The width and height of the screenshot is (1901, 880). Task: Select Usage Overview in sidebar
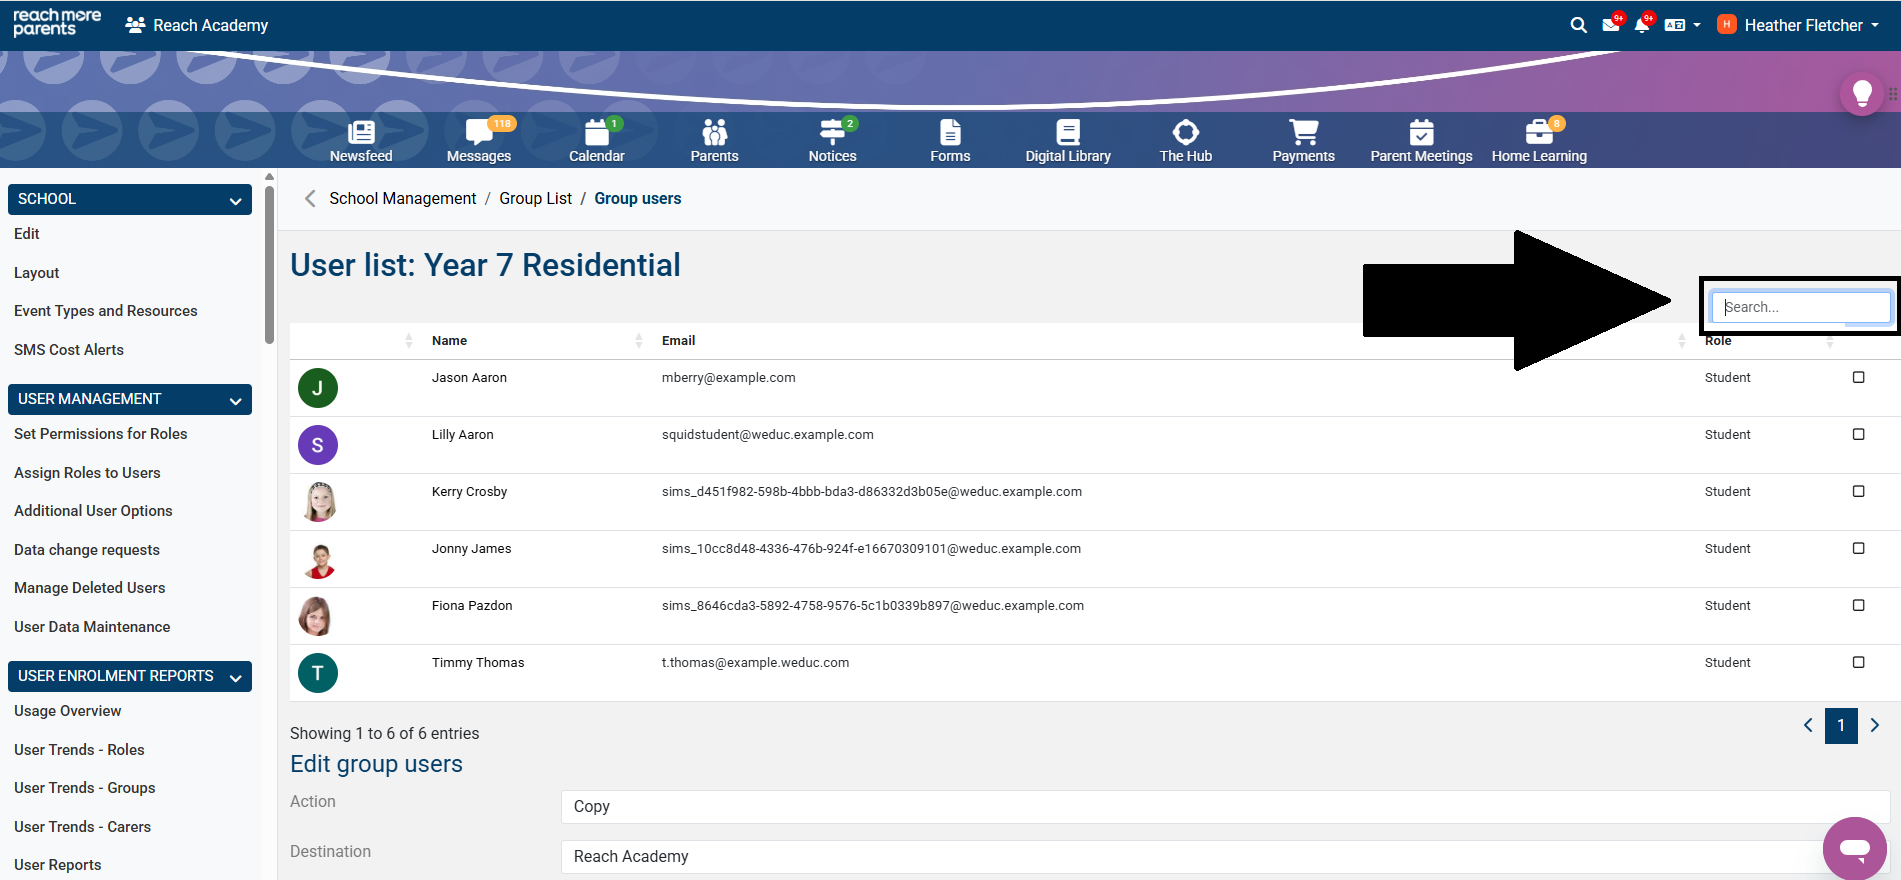click(x=68, y=711)
